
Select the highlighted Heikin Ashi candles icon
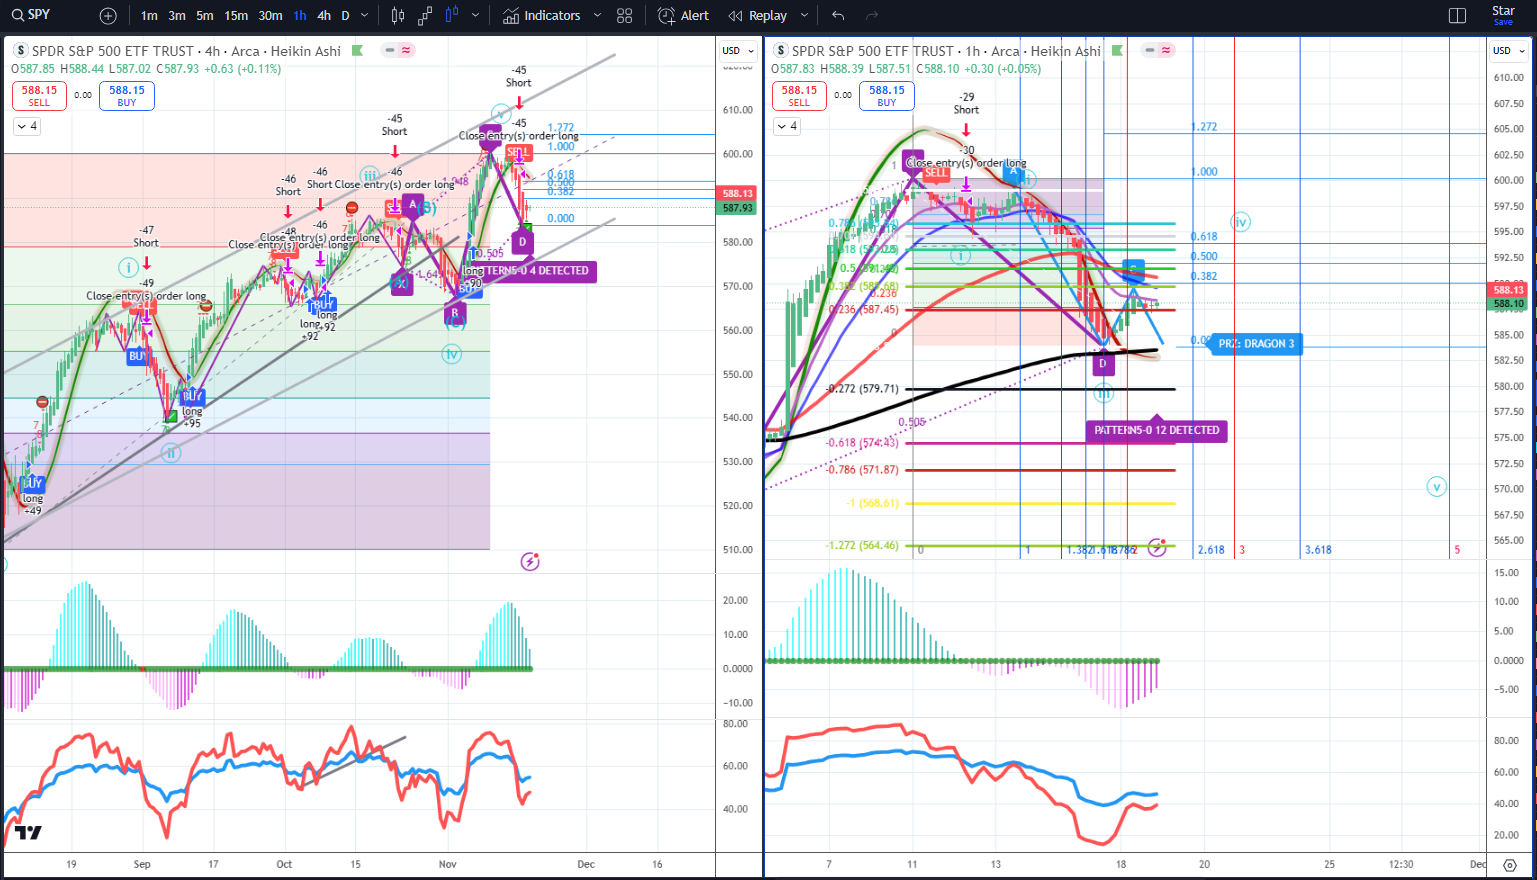(x=452, y=16)
